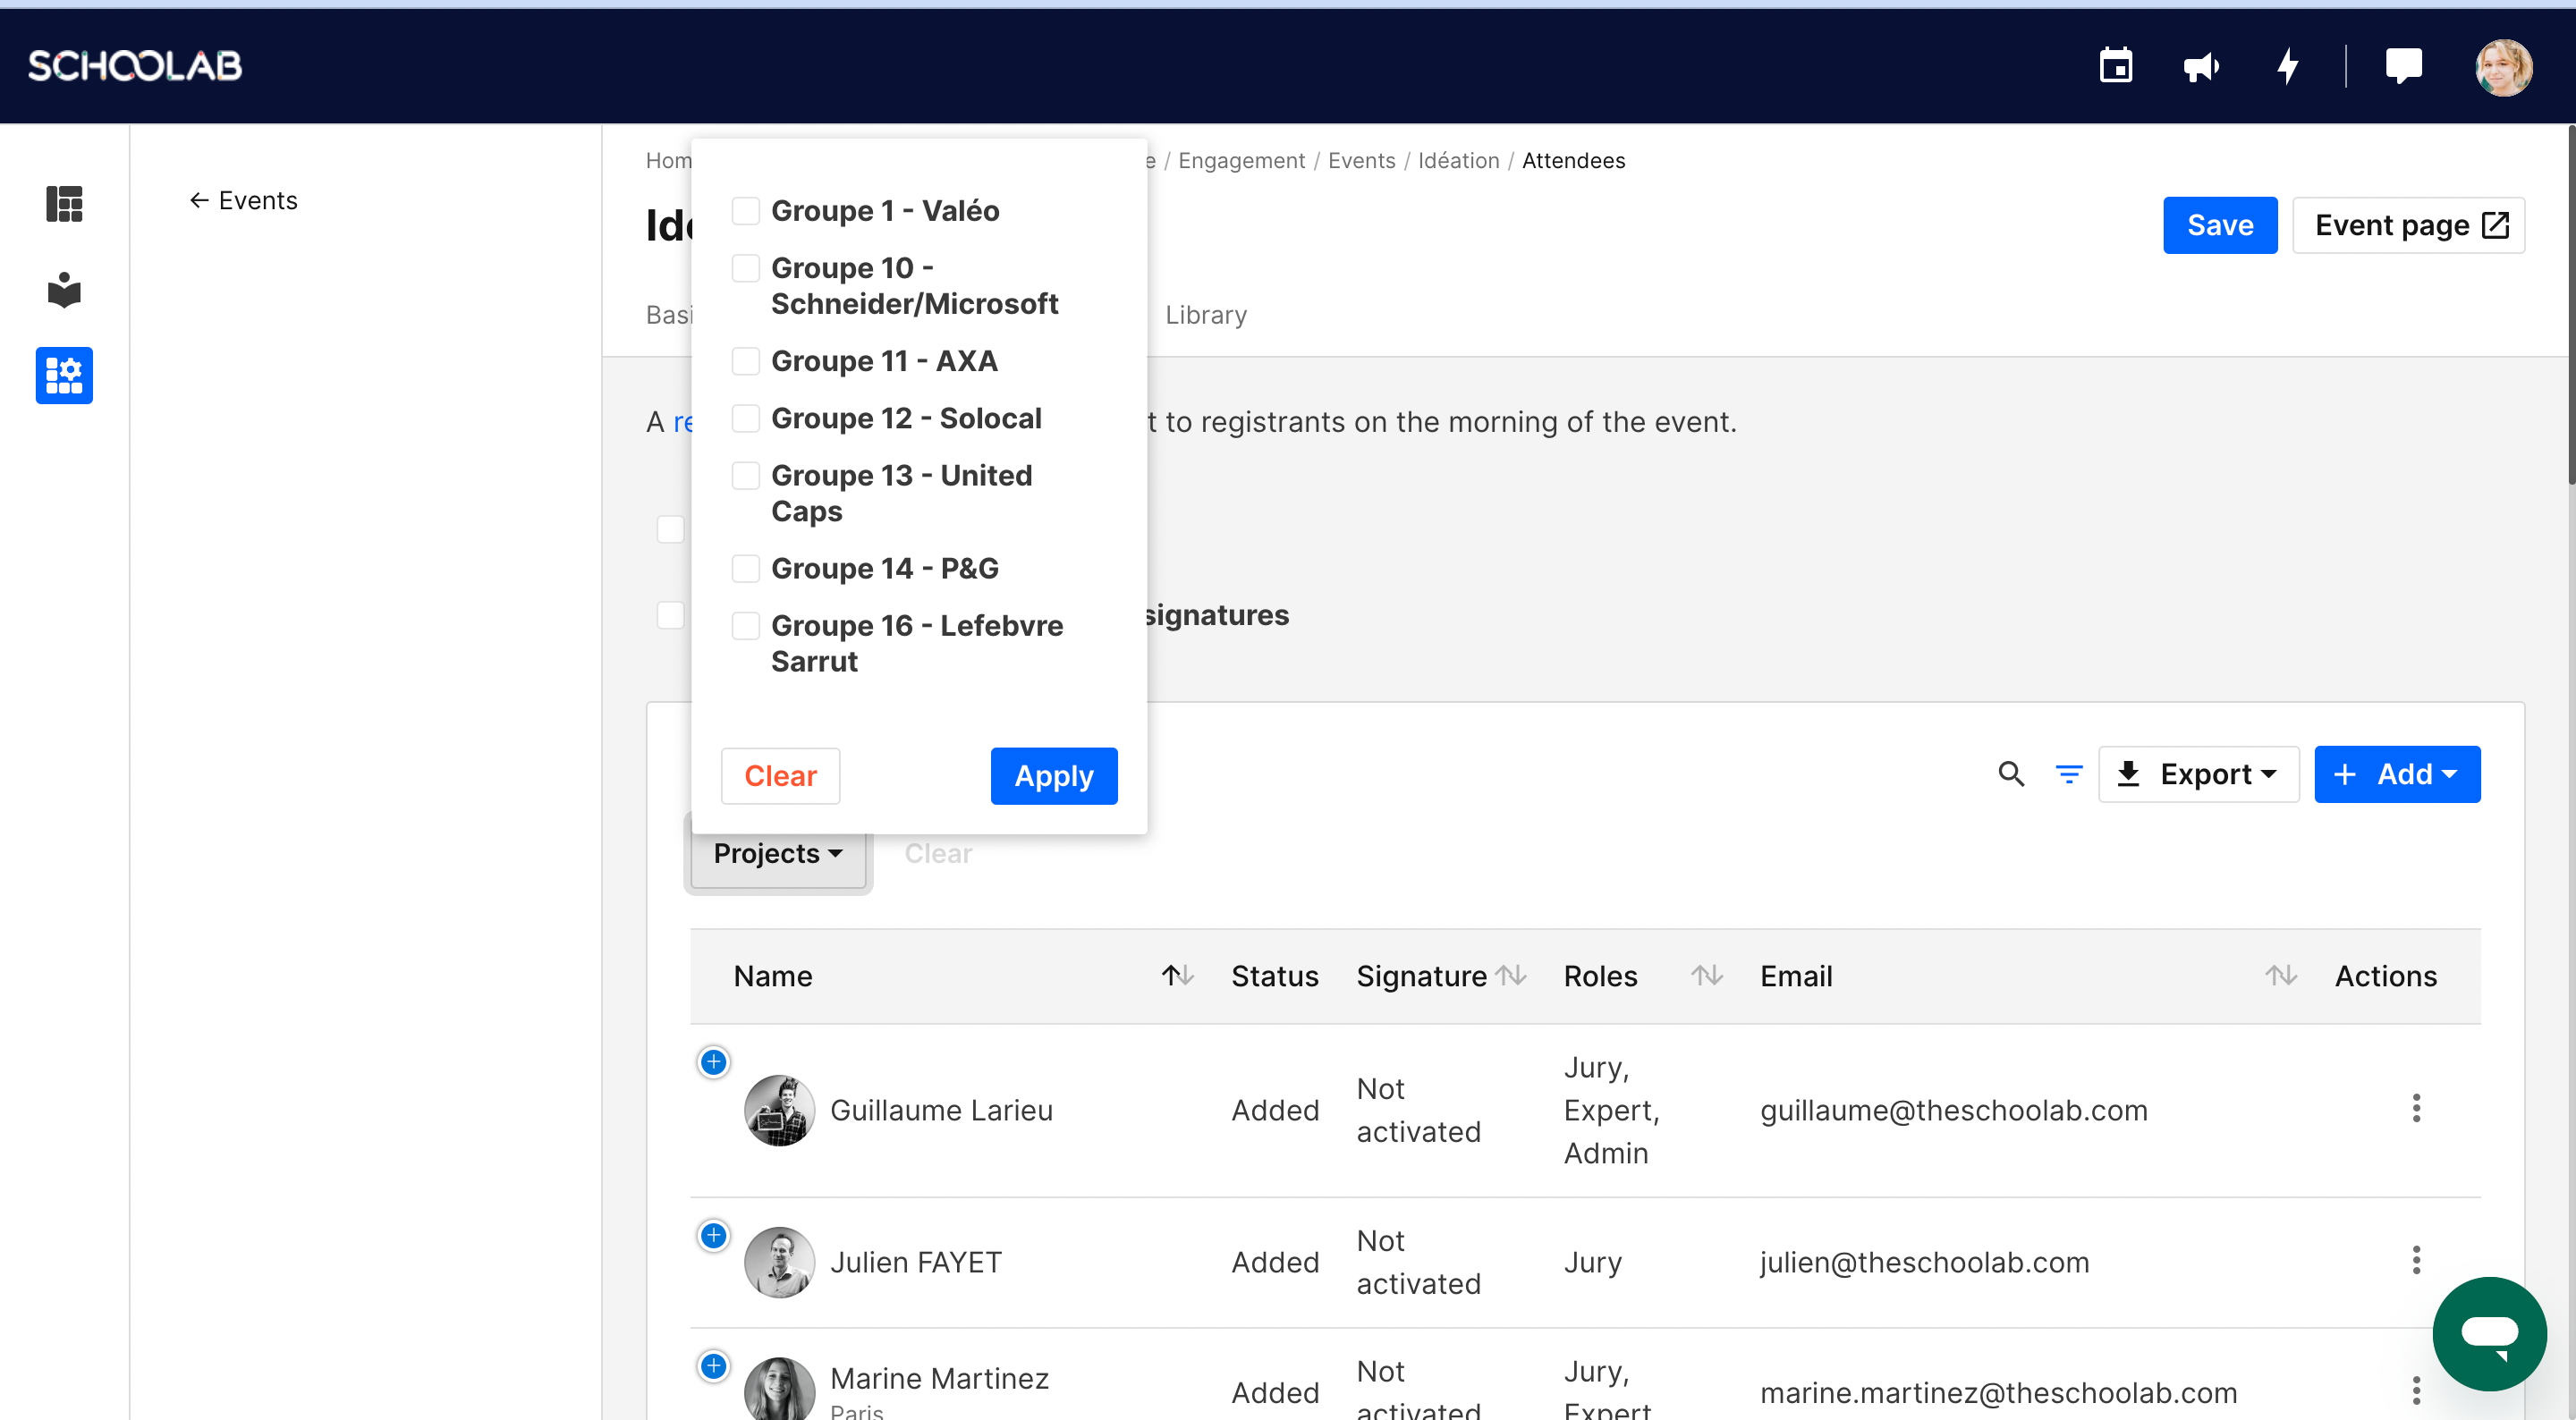The width and height of the screenshot is (2576, 1420).
Task: Click the lightning bolt icon
Action: click(2288, 66)
